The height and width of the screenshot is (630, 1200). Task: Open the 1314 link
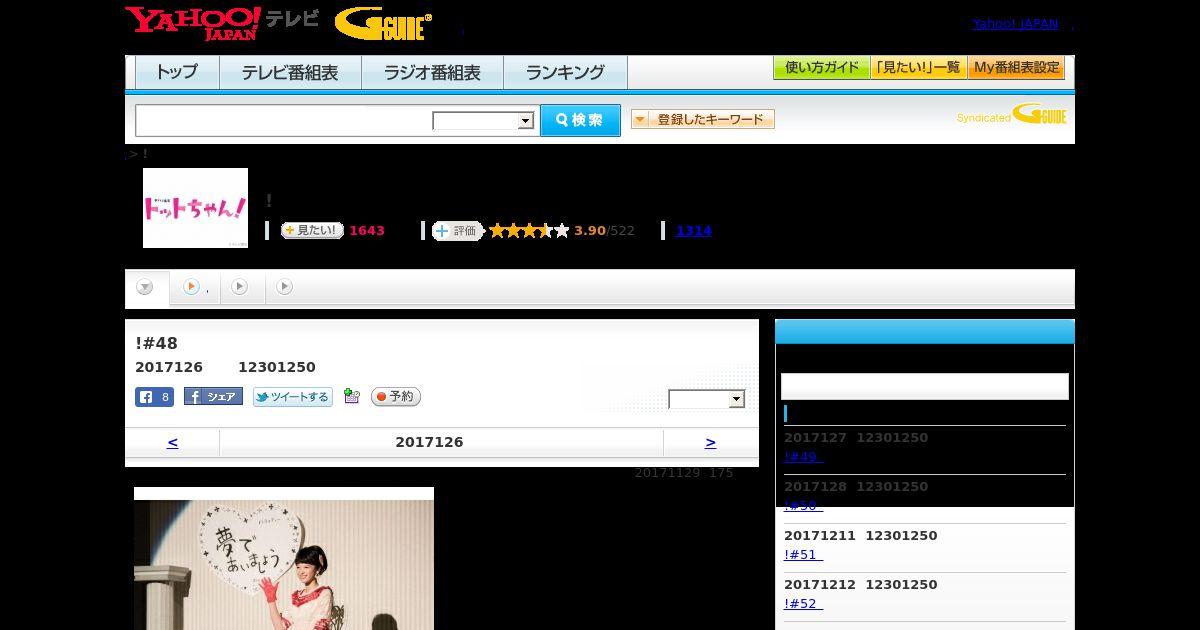click(x=694, y=231)
